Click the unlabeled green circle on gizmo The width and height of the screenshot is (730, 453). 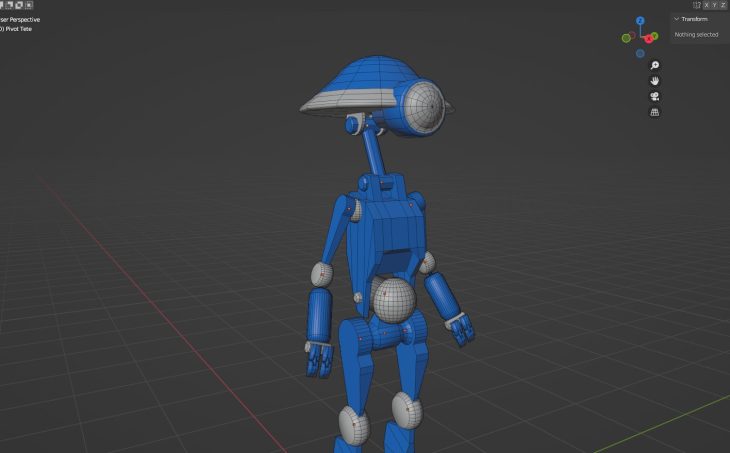click(626, 37)
